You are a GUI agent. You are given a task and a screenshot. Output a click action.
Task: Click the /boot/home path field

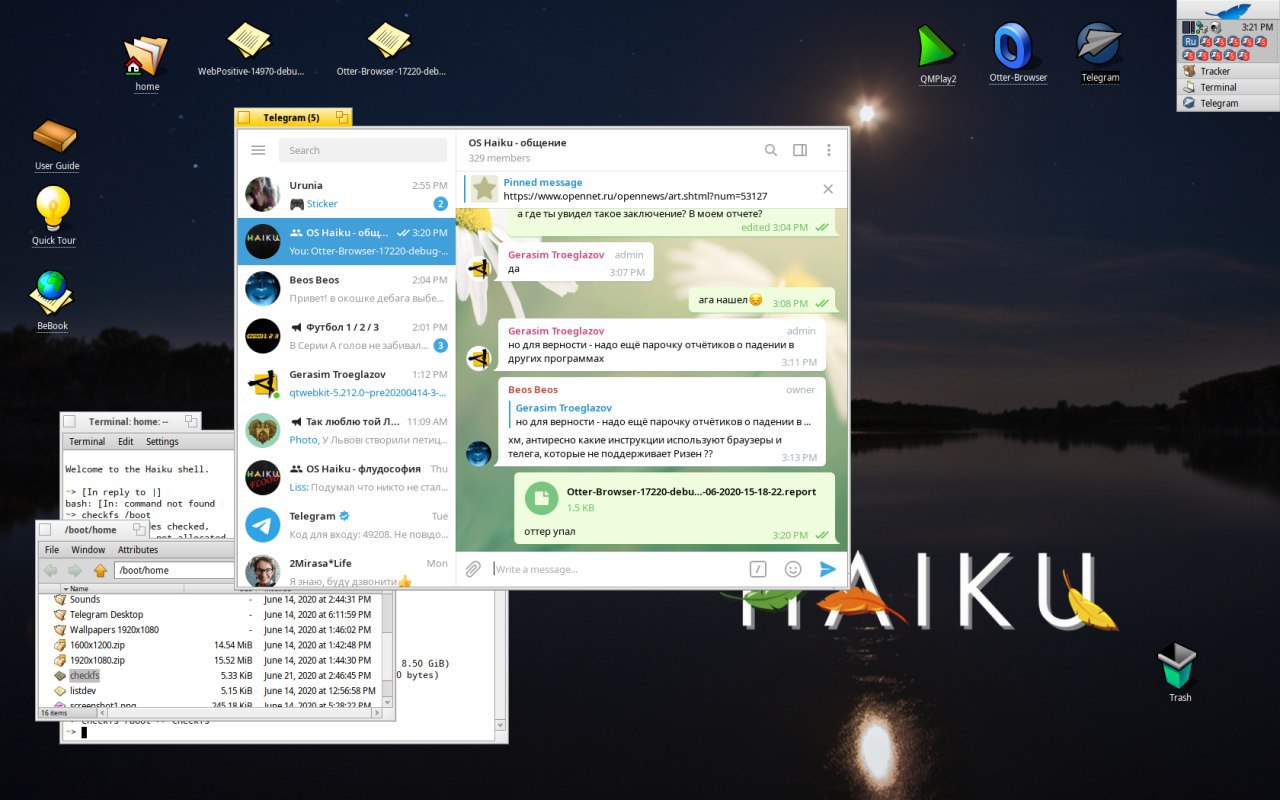click(x=174, y=570)
